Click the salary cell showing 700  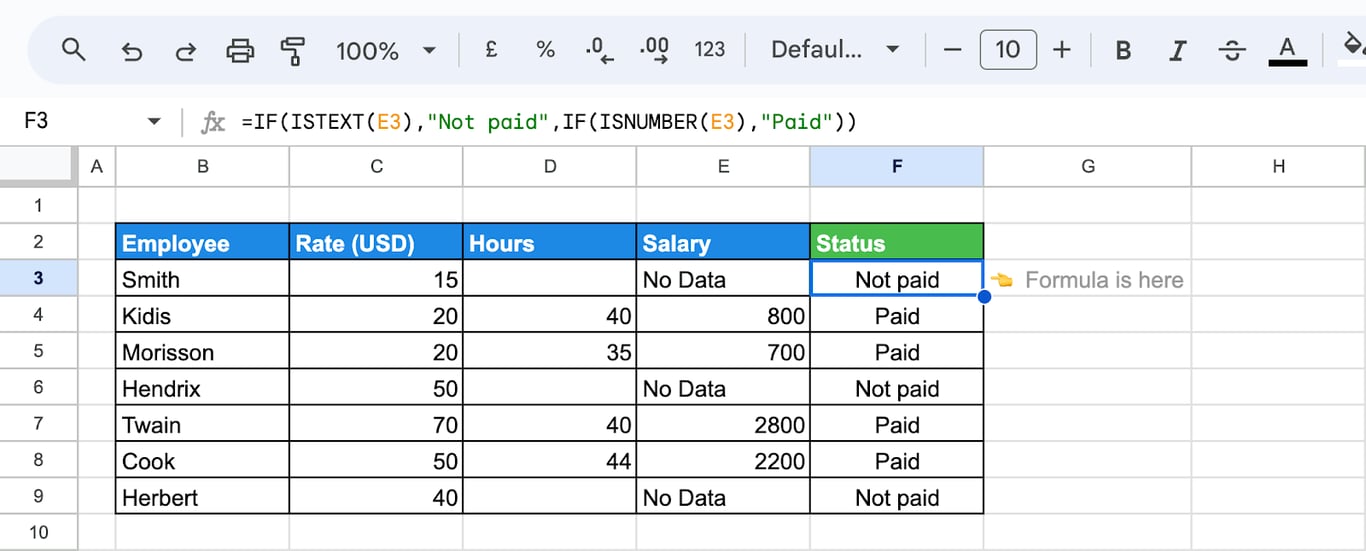tap(723, 351)
